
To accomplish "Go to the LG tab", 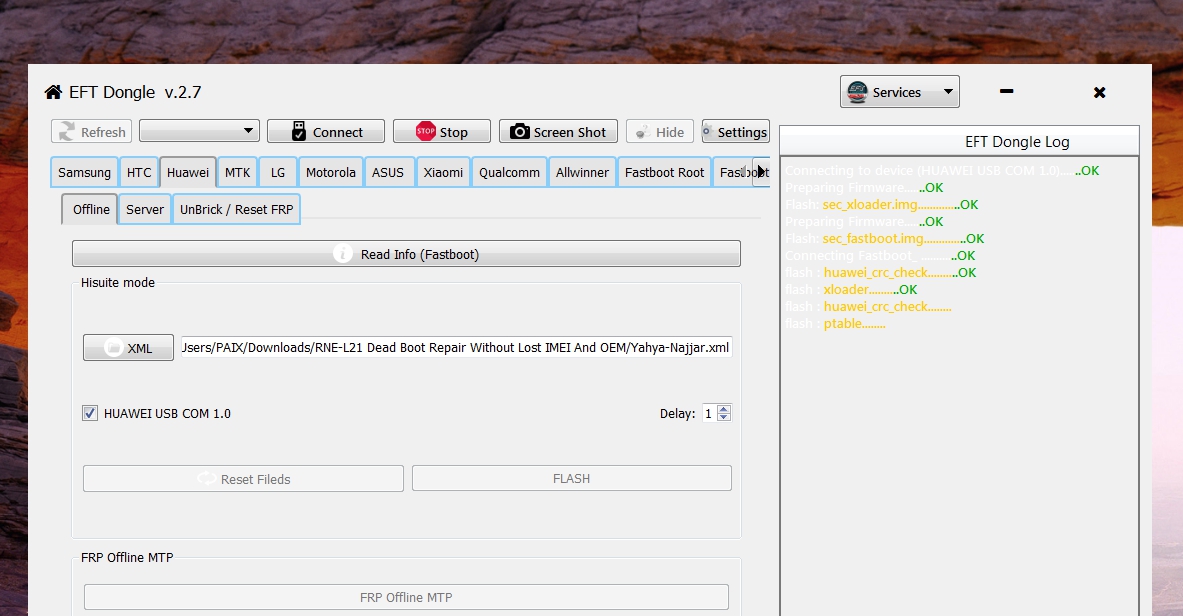I will [x=278, y=172].
